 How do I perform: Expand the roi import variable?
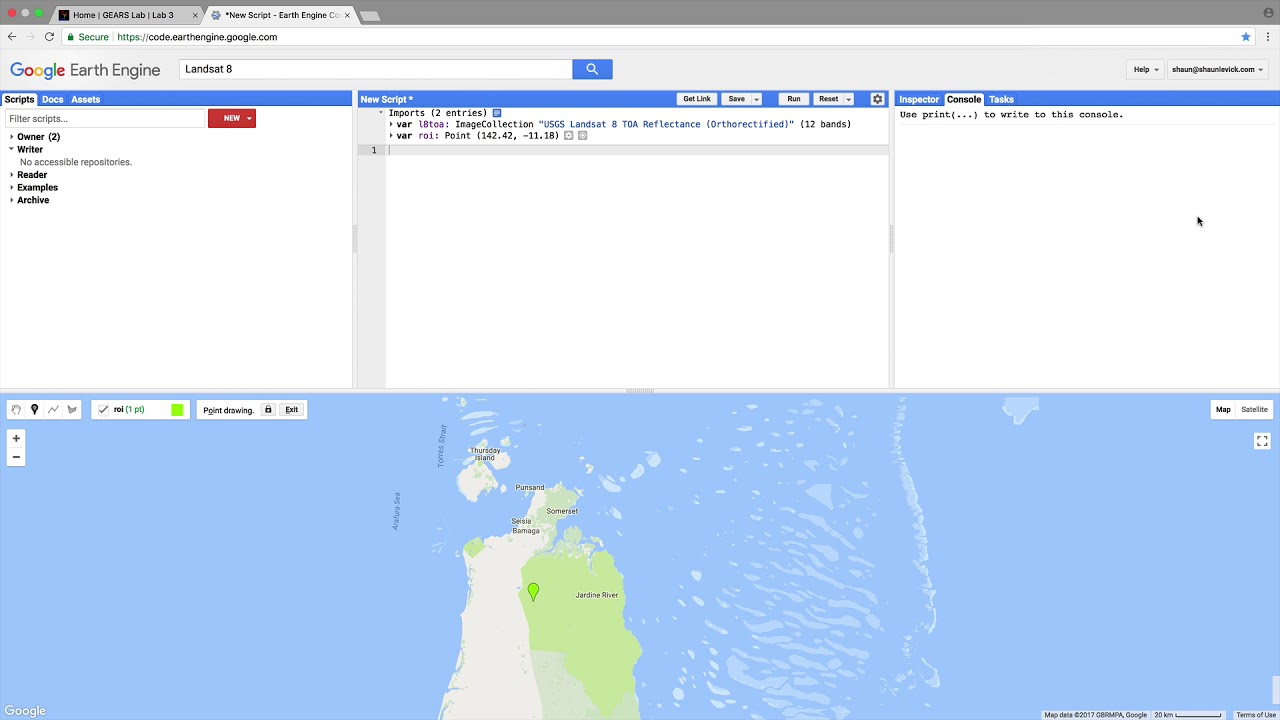tap(391, 136)
